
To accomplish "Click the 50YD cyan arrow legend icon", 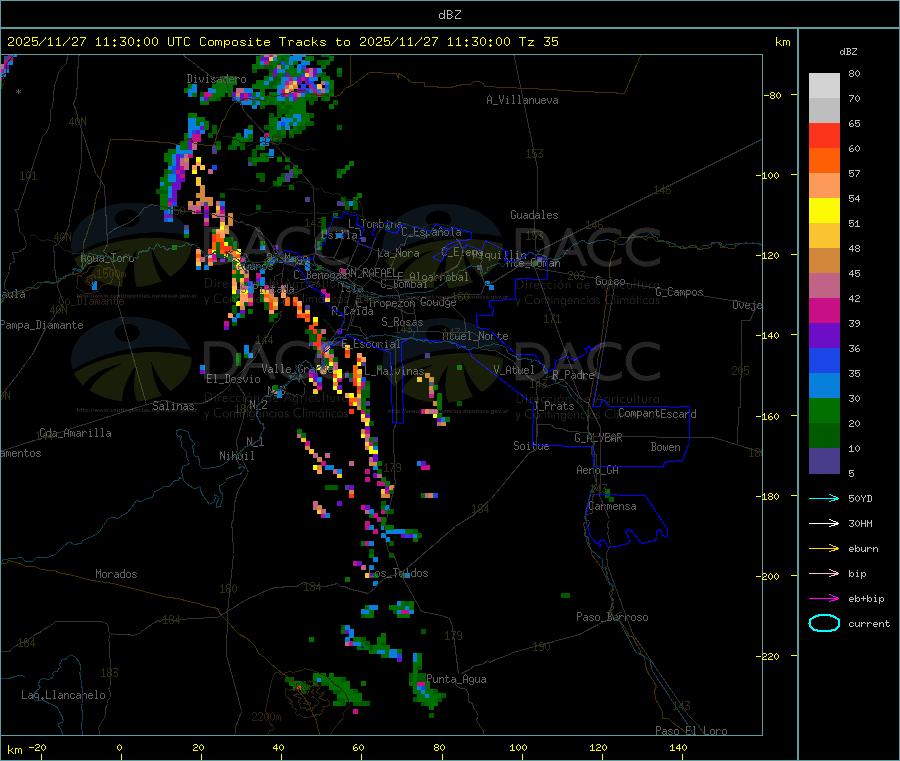I will tap(824, 498).
